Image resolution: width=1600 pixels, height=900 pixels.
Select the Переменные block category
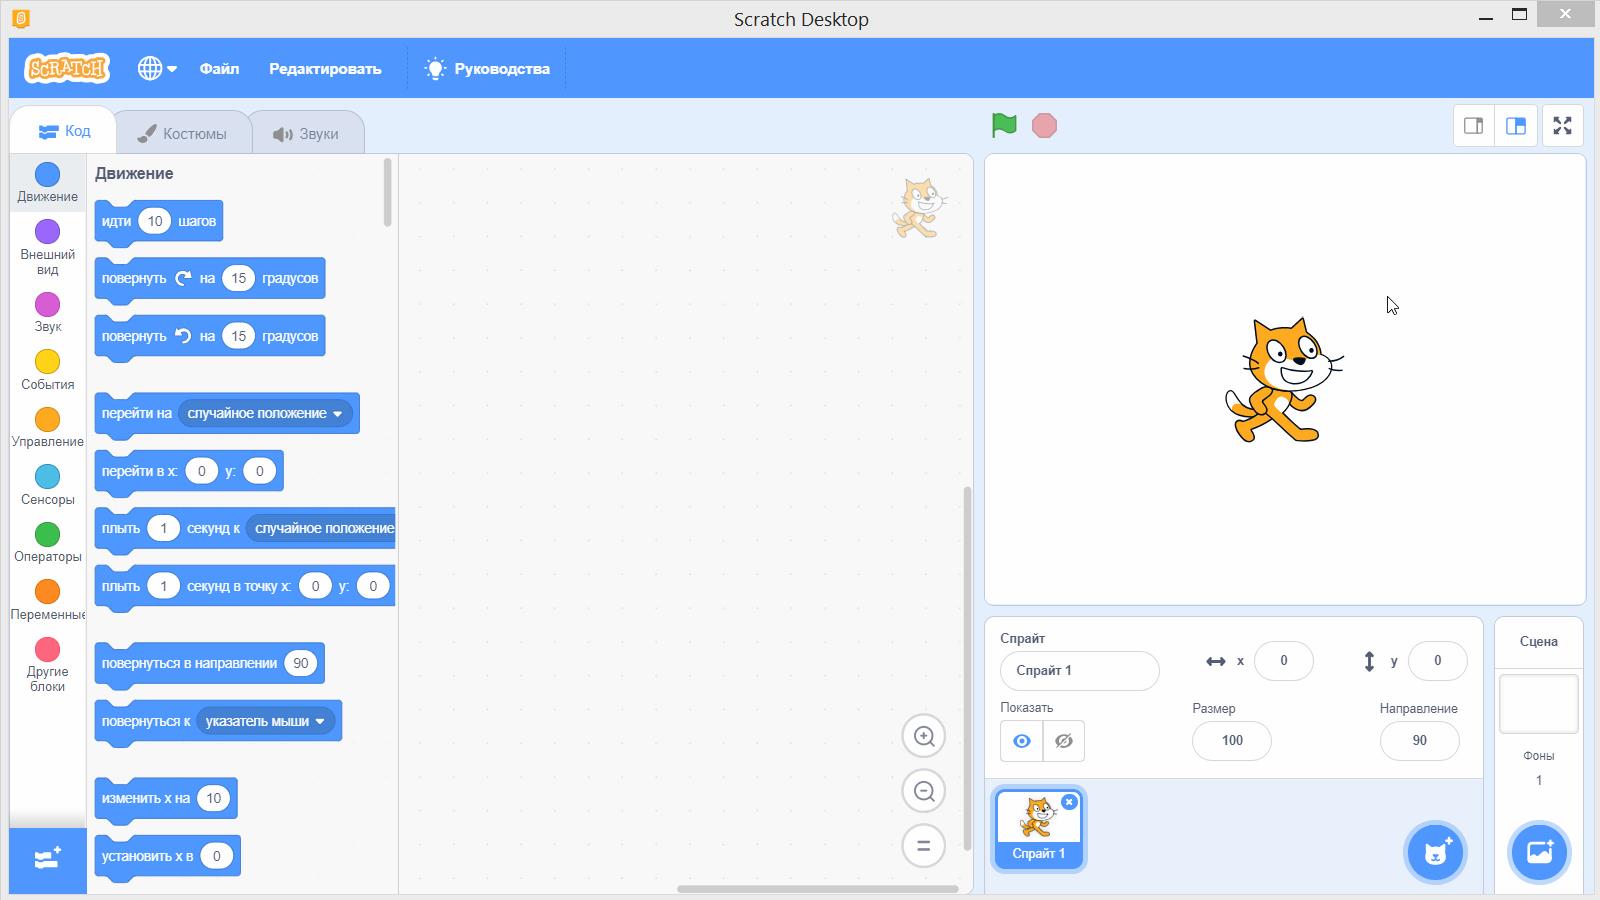47,600
